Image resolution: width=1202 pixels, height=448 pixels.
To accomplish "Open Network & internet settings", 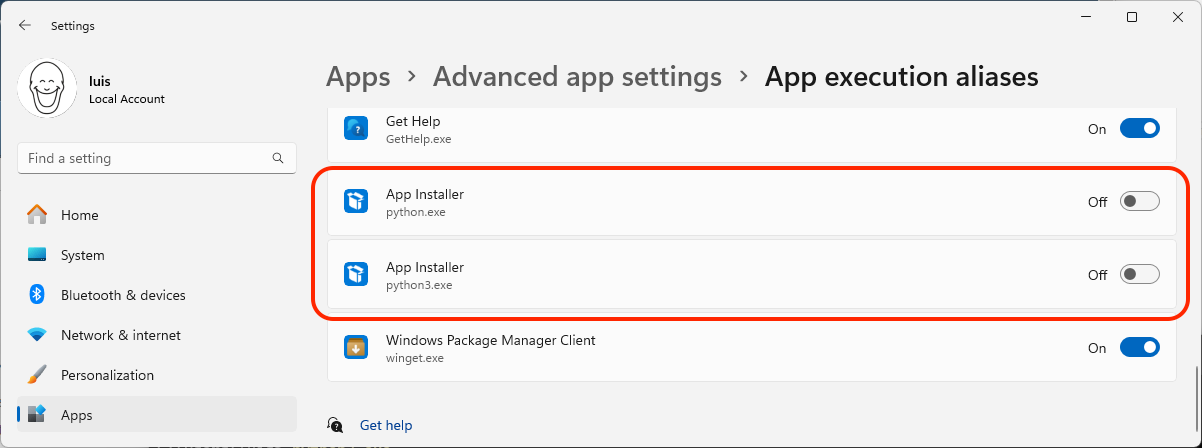I will tap(157, 335).
